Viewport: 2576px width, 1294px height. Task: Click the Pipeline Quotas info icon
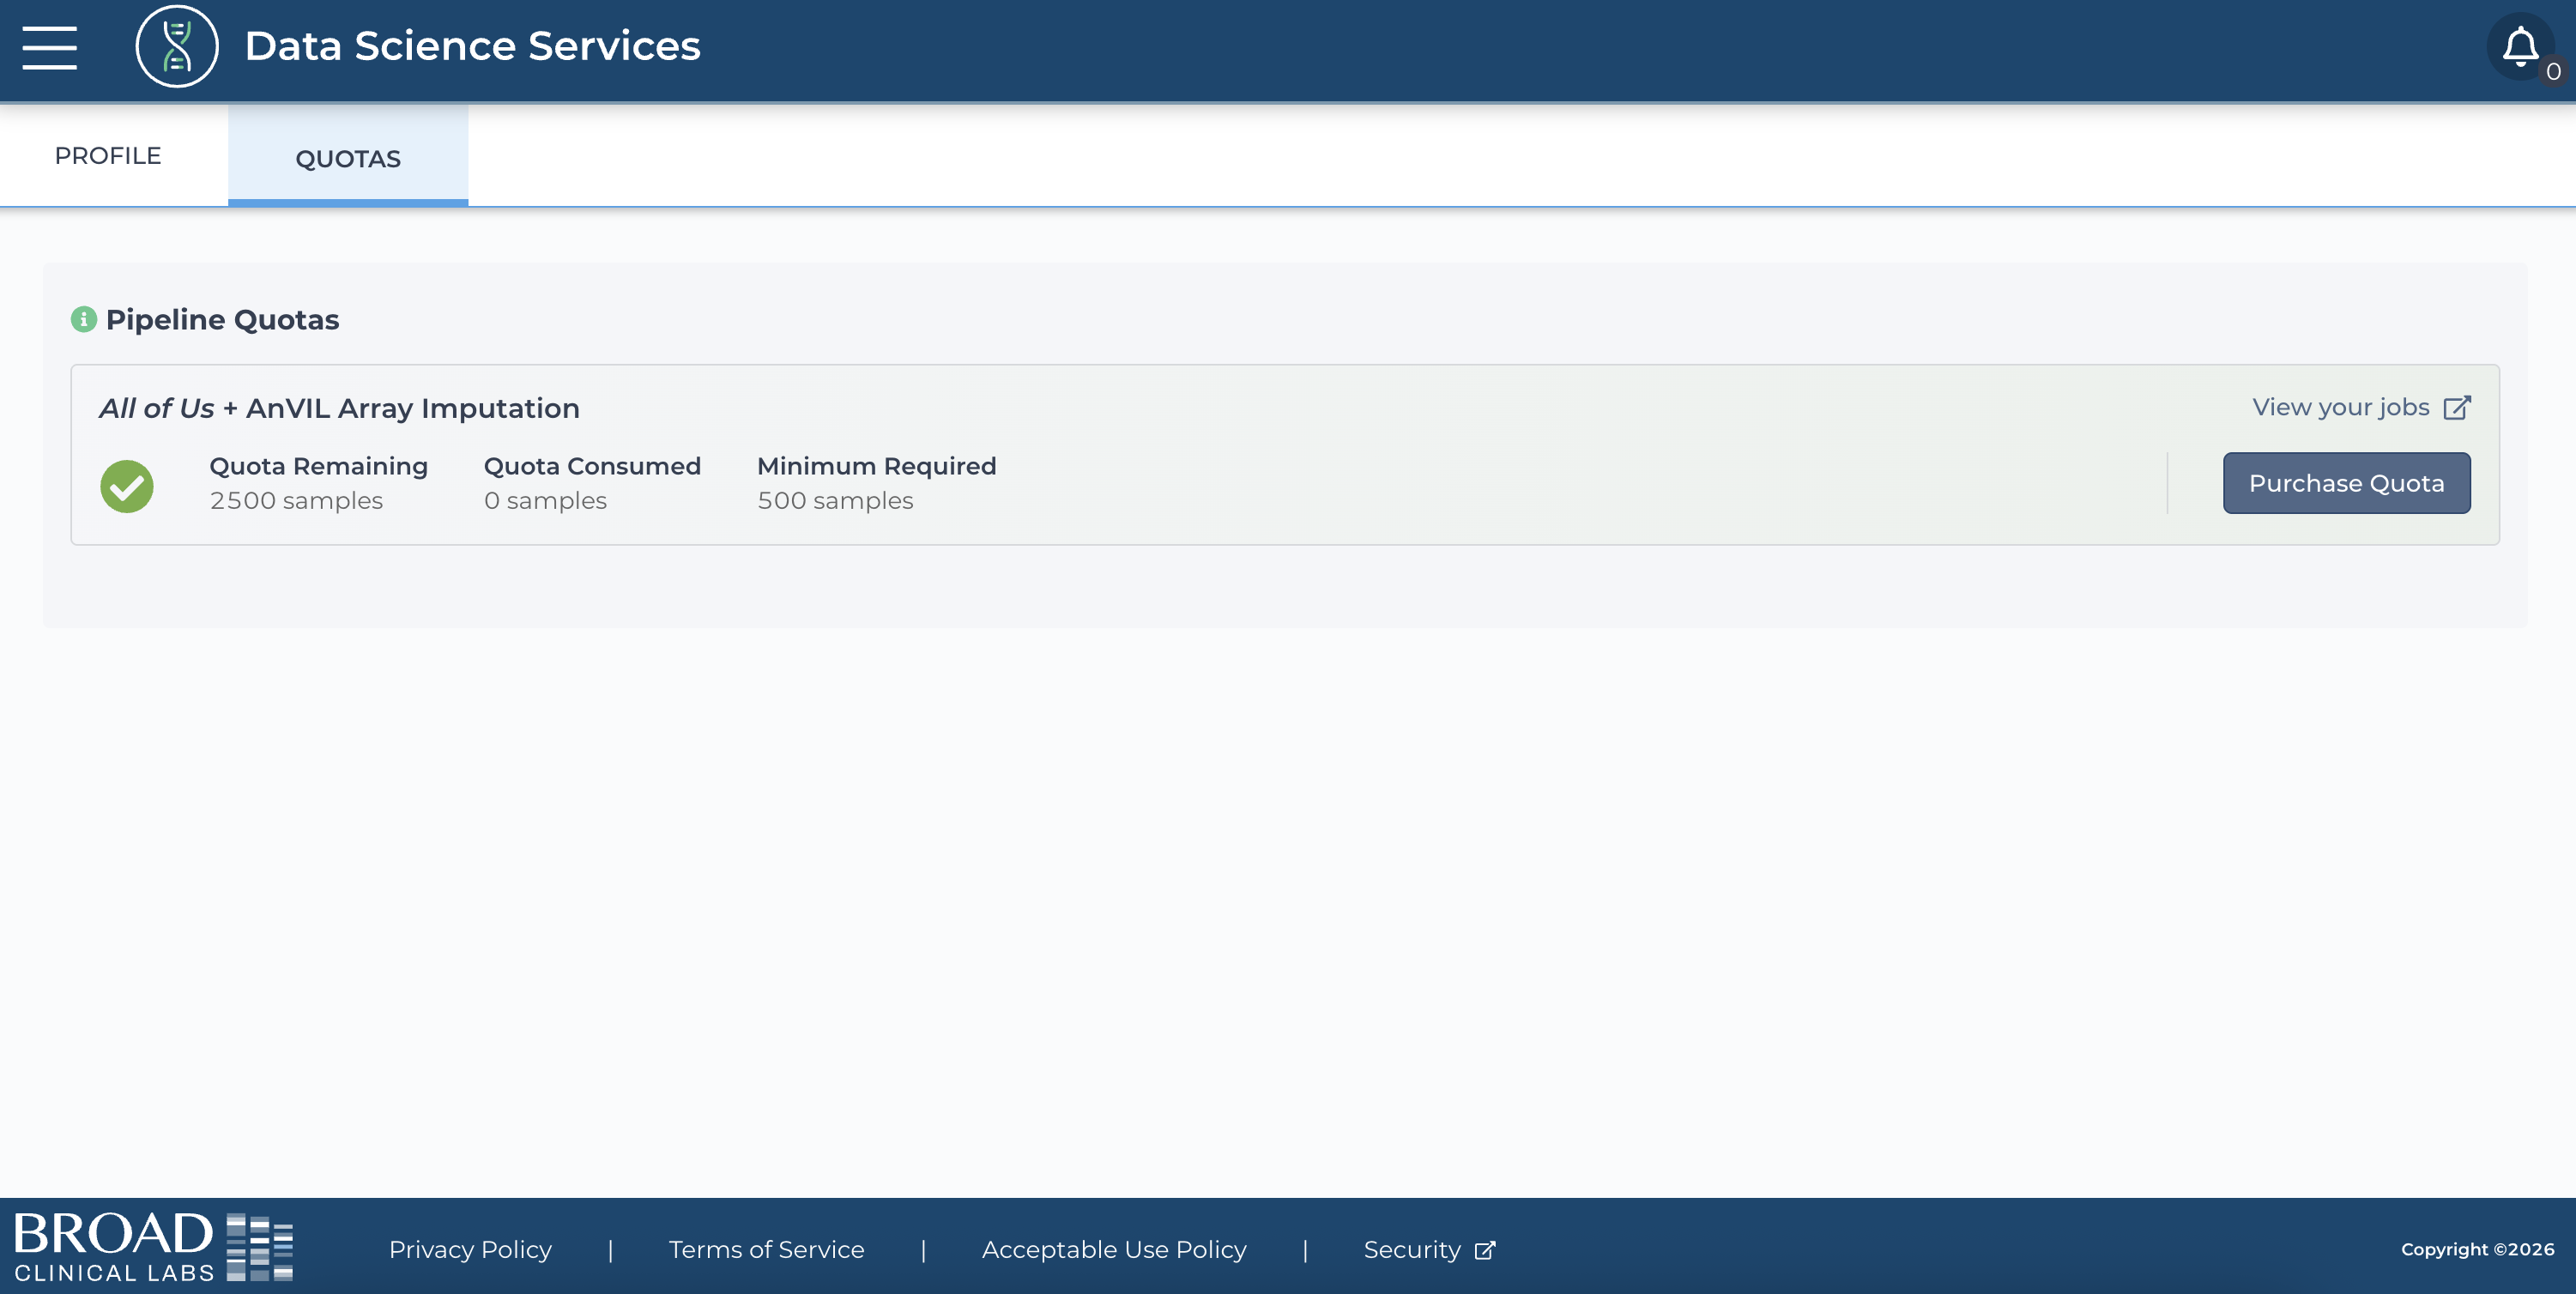tap(84, 319)
